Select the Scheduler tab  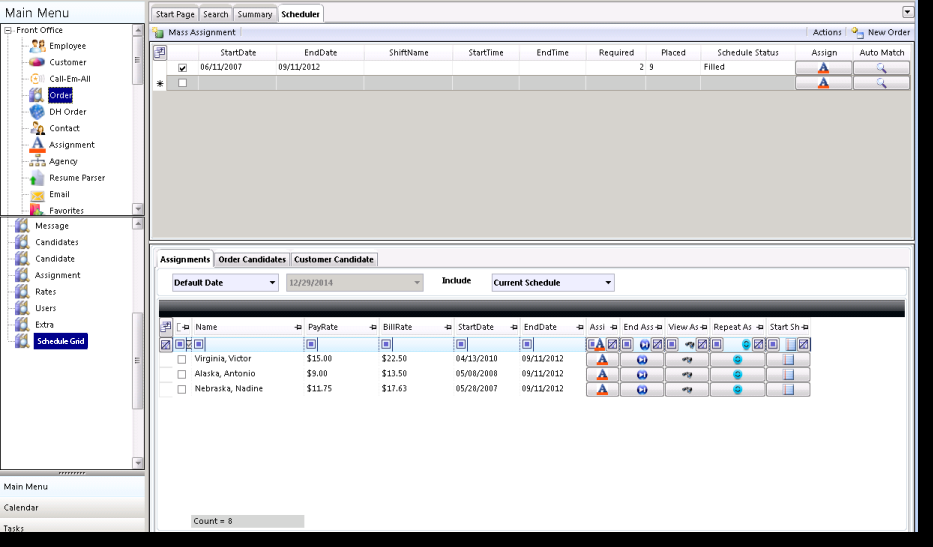click(300, 14)
